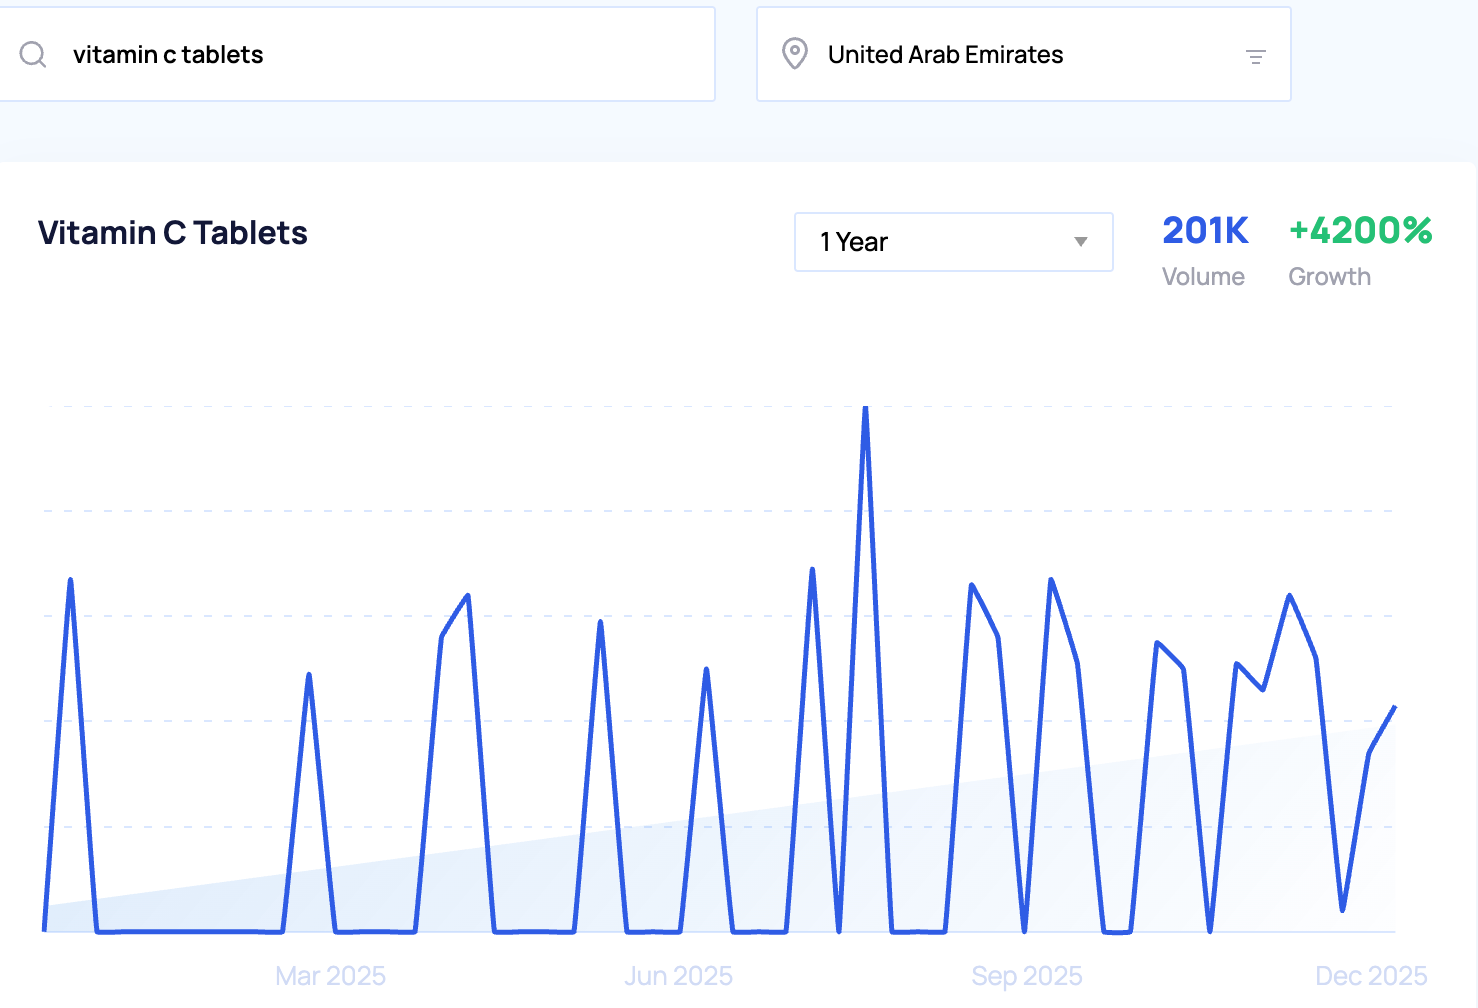The width and height of the screenshot is (1478, 1008).
Task: Click the line's final point at right edge
Action: tap(1394, 708)
